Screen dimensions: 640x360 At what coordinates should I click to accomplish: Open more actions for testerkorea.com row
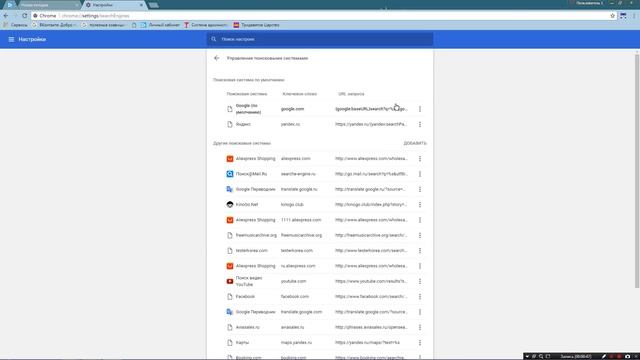420,250
